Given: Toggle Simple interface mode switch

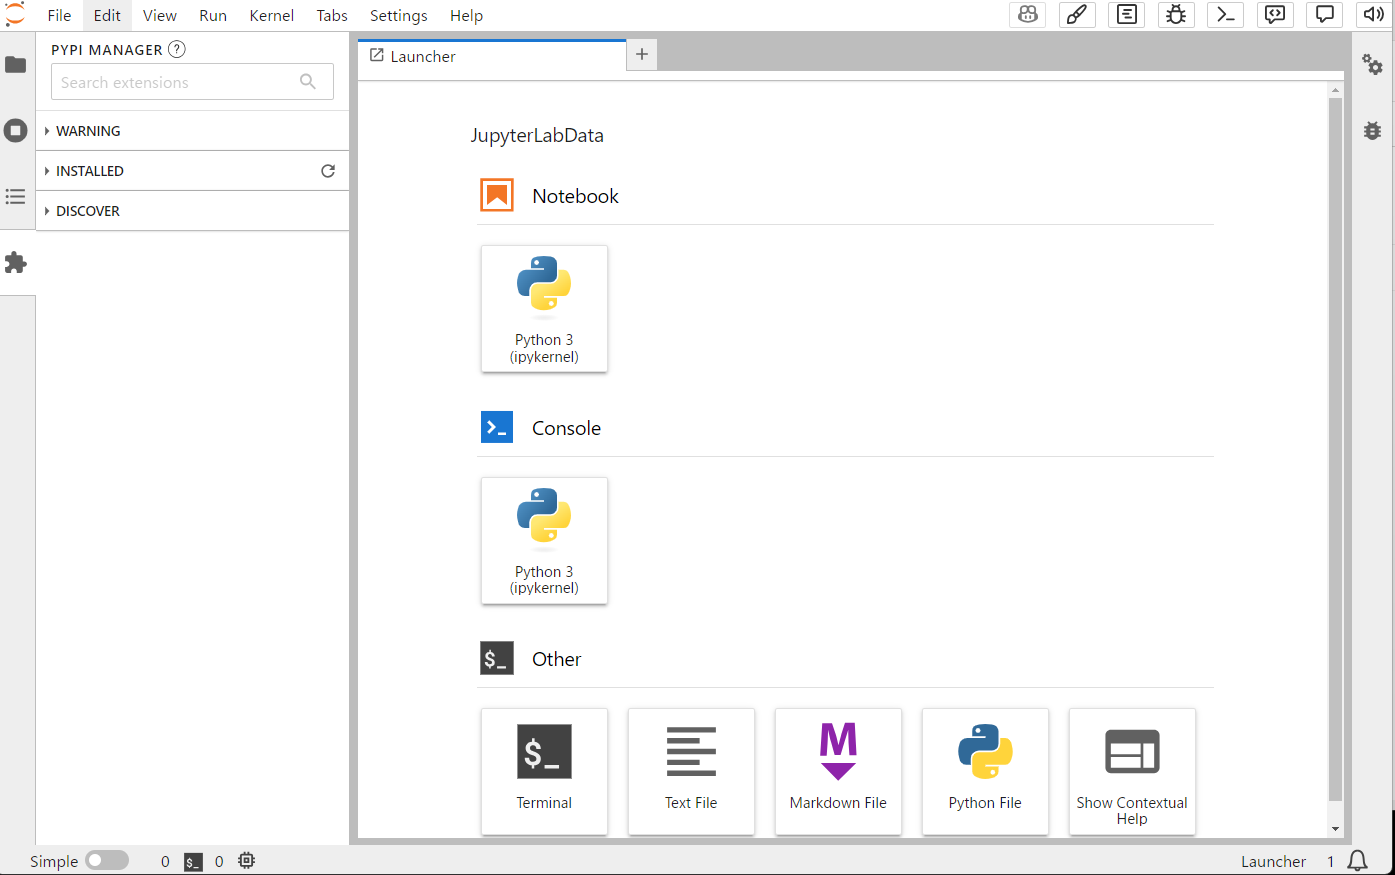Looking at the screenshot, I should 107,861.
